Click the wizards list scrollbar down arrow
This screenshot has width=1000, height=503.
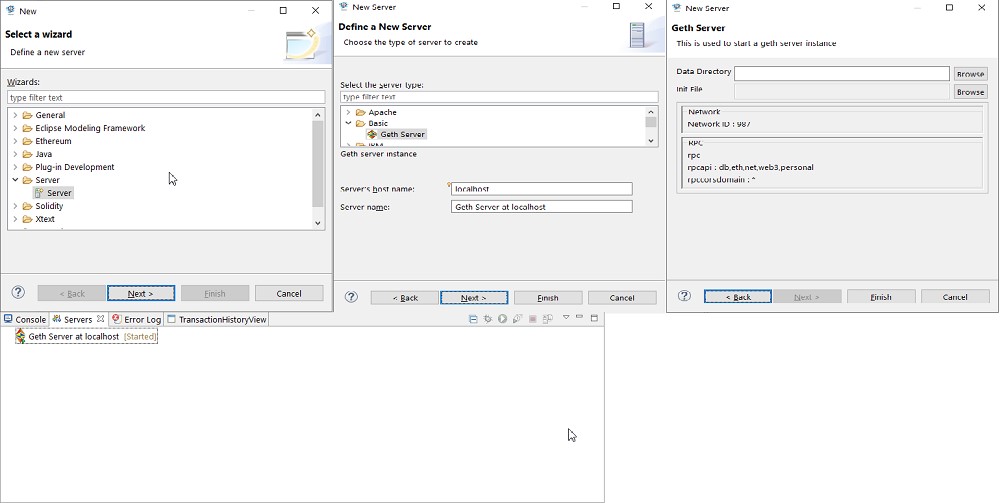318,223
